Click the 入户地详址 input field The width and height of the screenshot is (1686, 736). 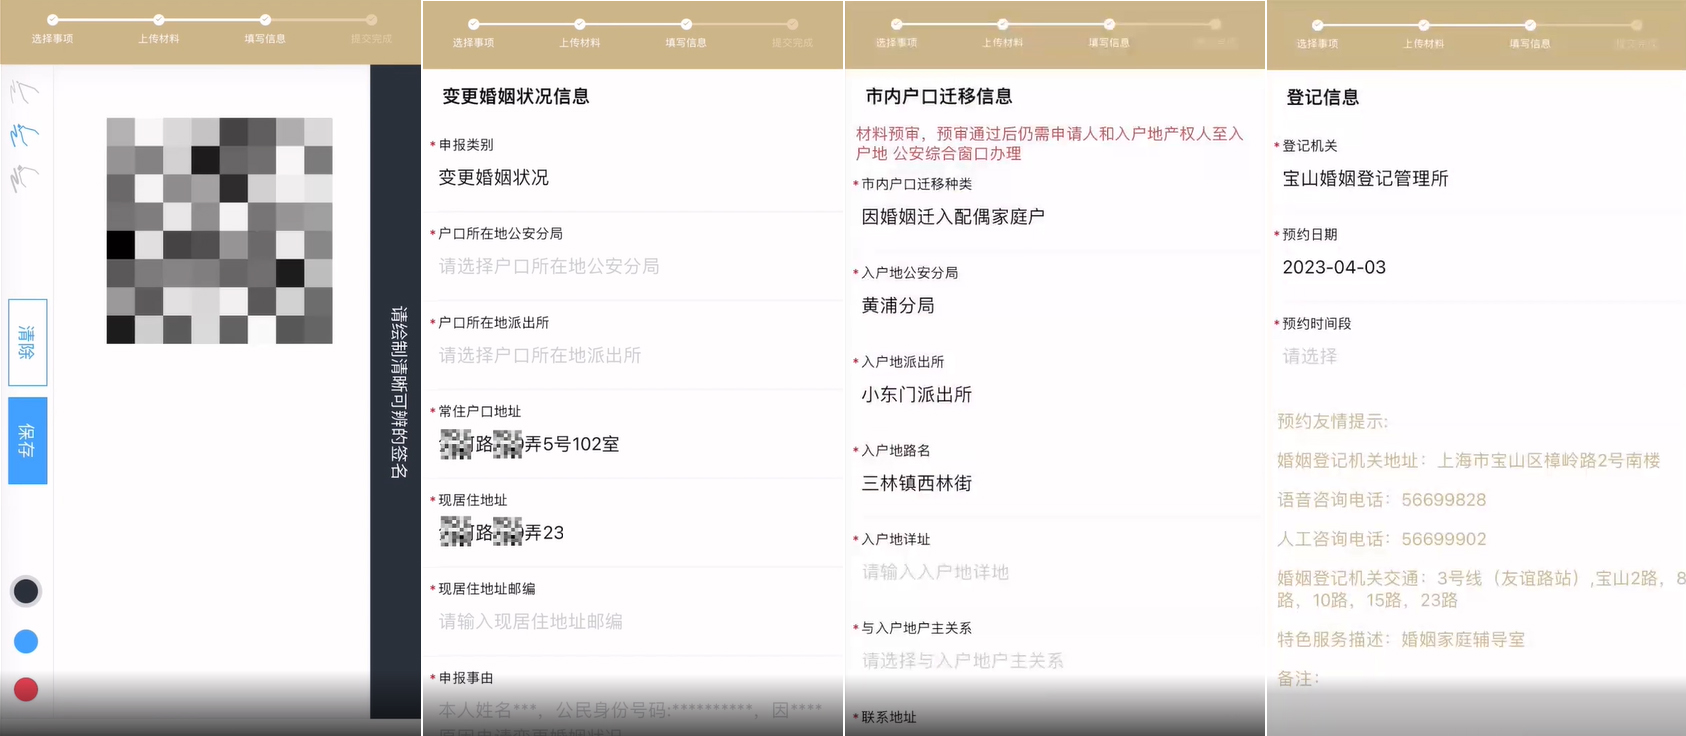pos(1050,572)
